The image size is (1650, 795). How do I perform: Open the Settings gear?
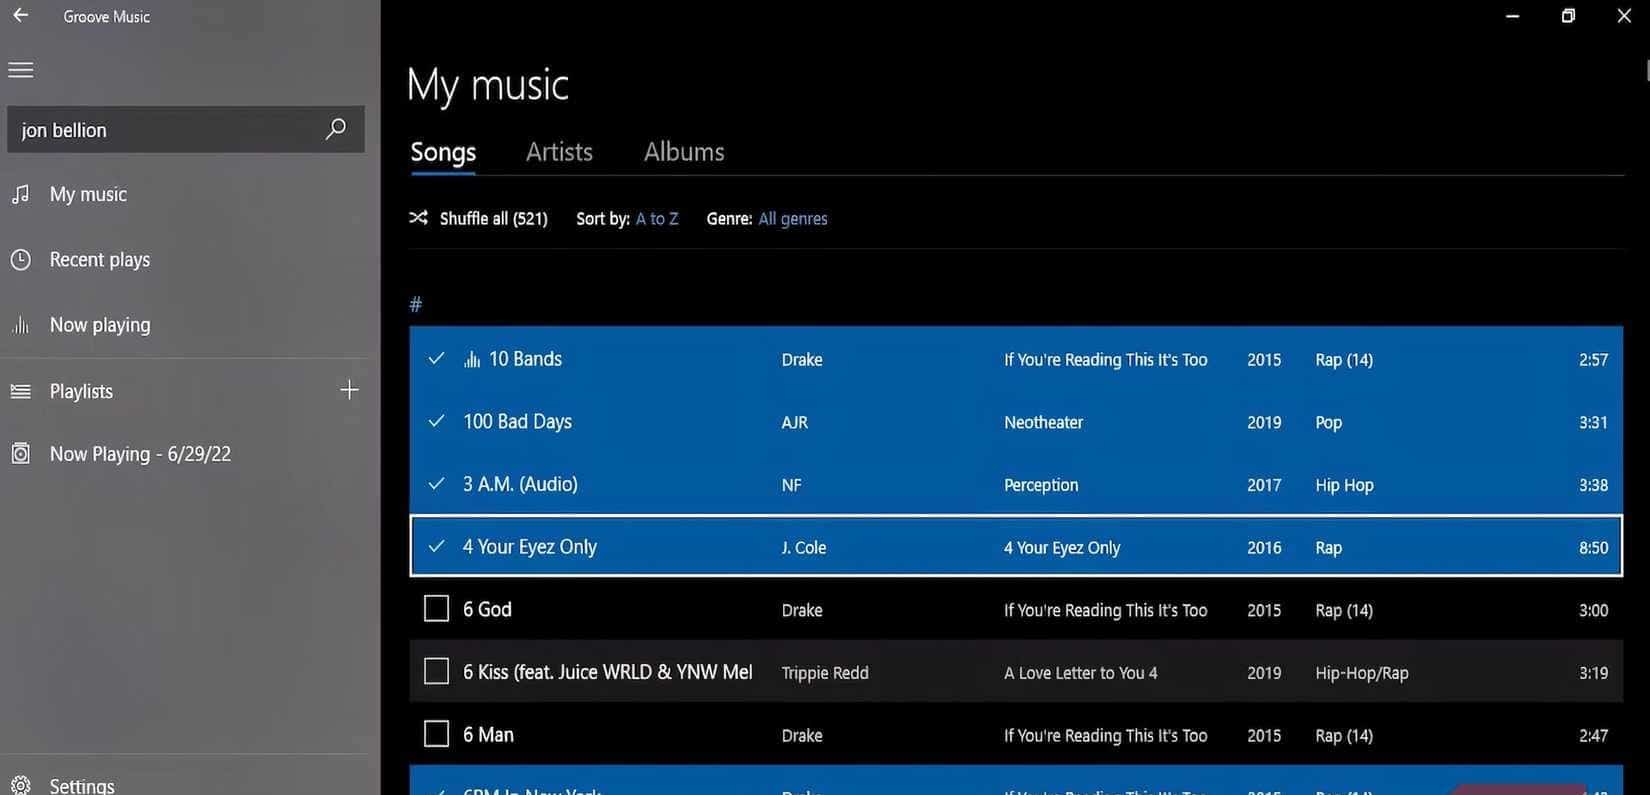coord(20,785)
